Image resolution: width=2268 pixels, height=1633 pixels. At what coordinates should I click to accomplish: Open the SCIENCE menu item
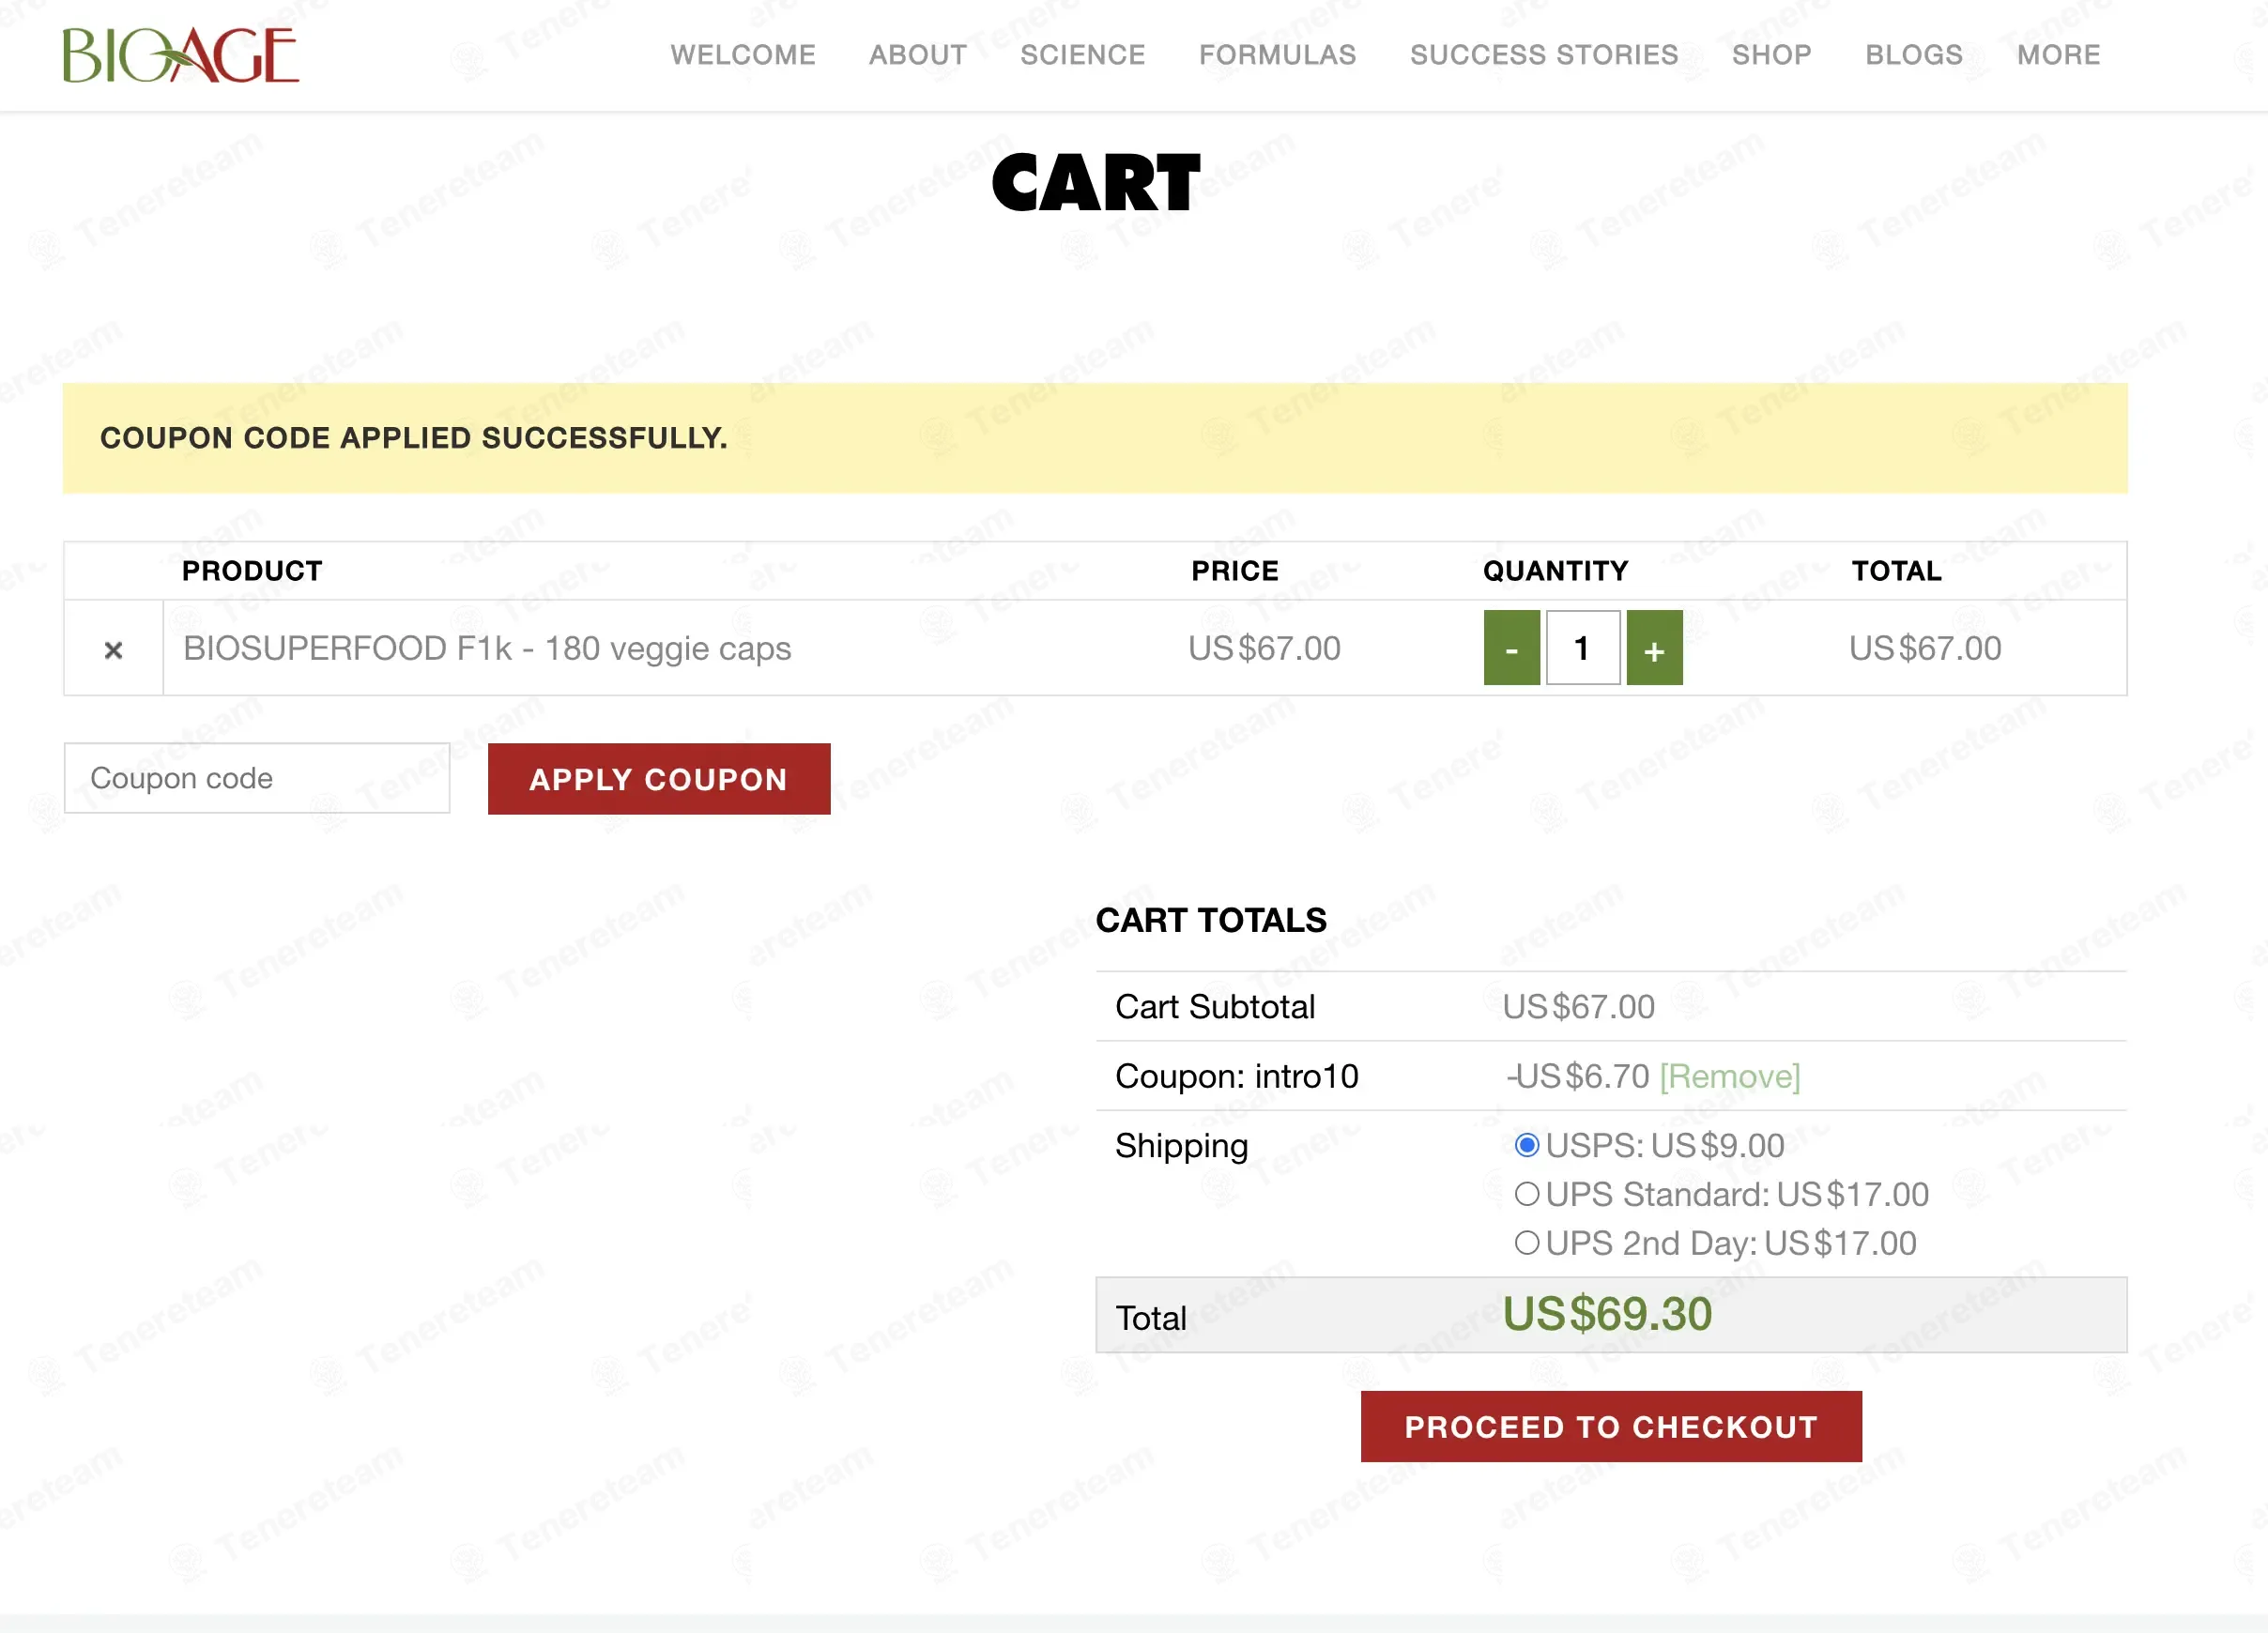[x=1082, y=55]
